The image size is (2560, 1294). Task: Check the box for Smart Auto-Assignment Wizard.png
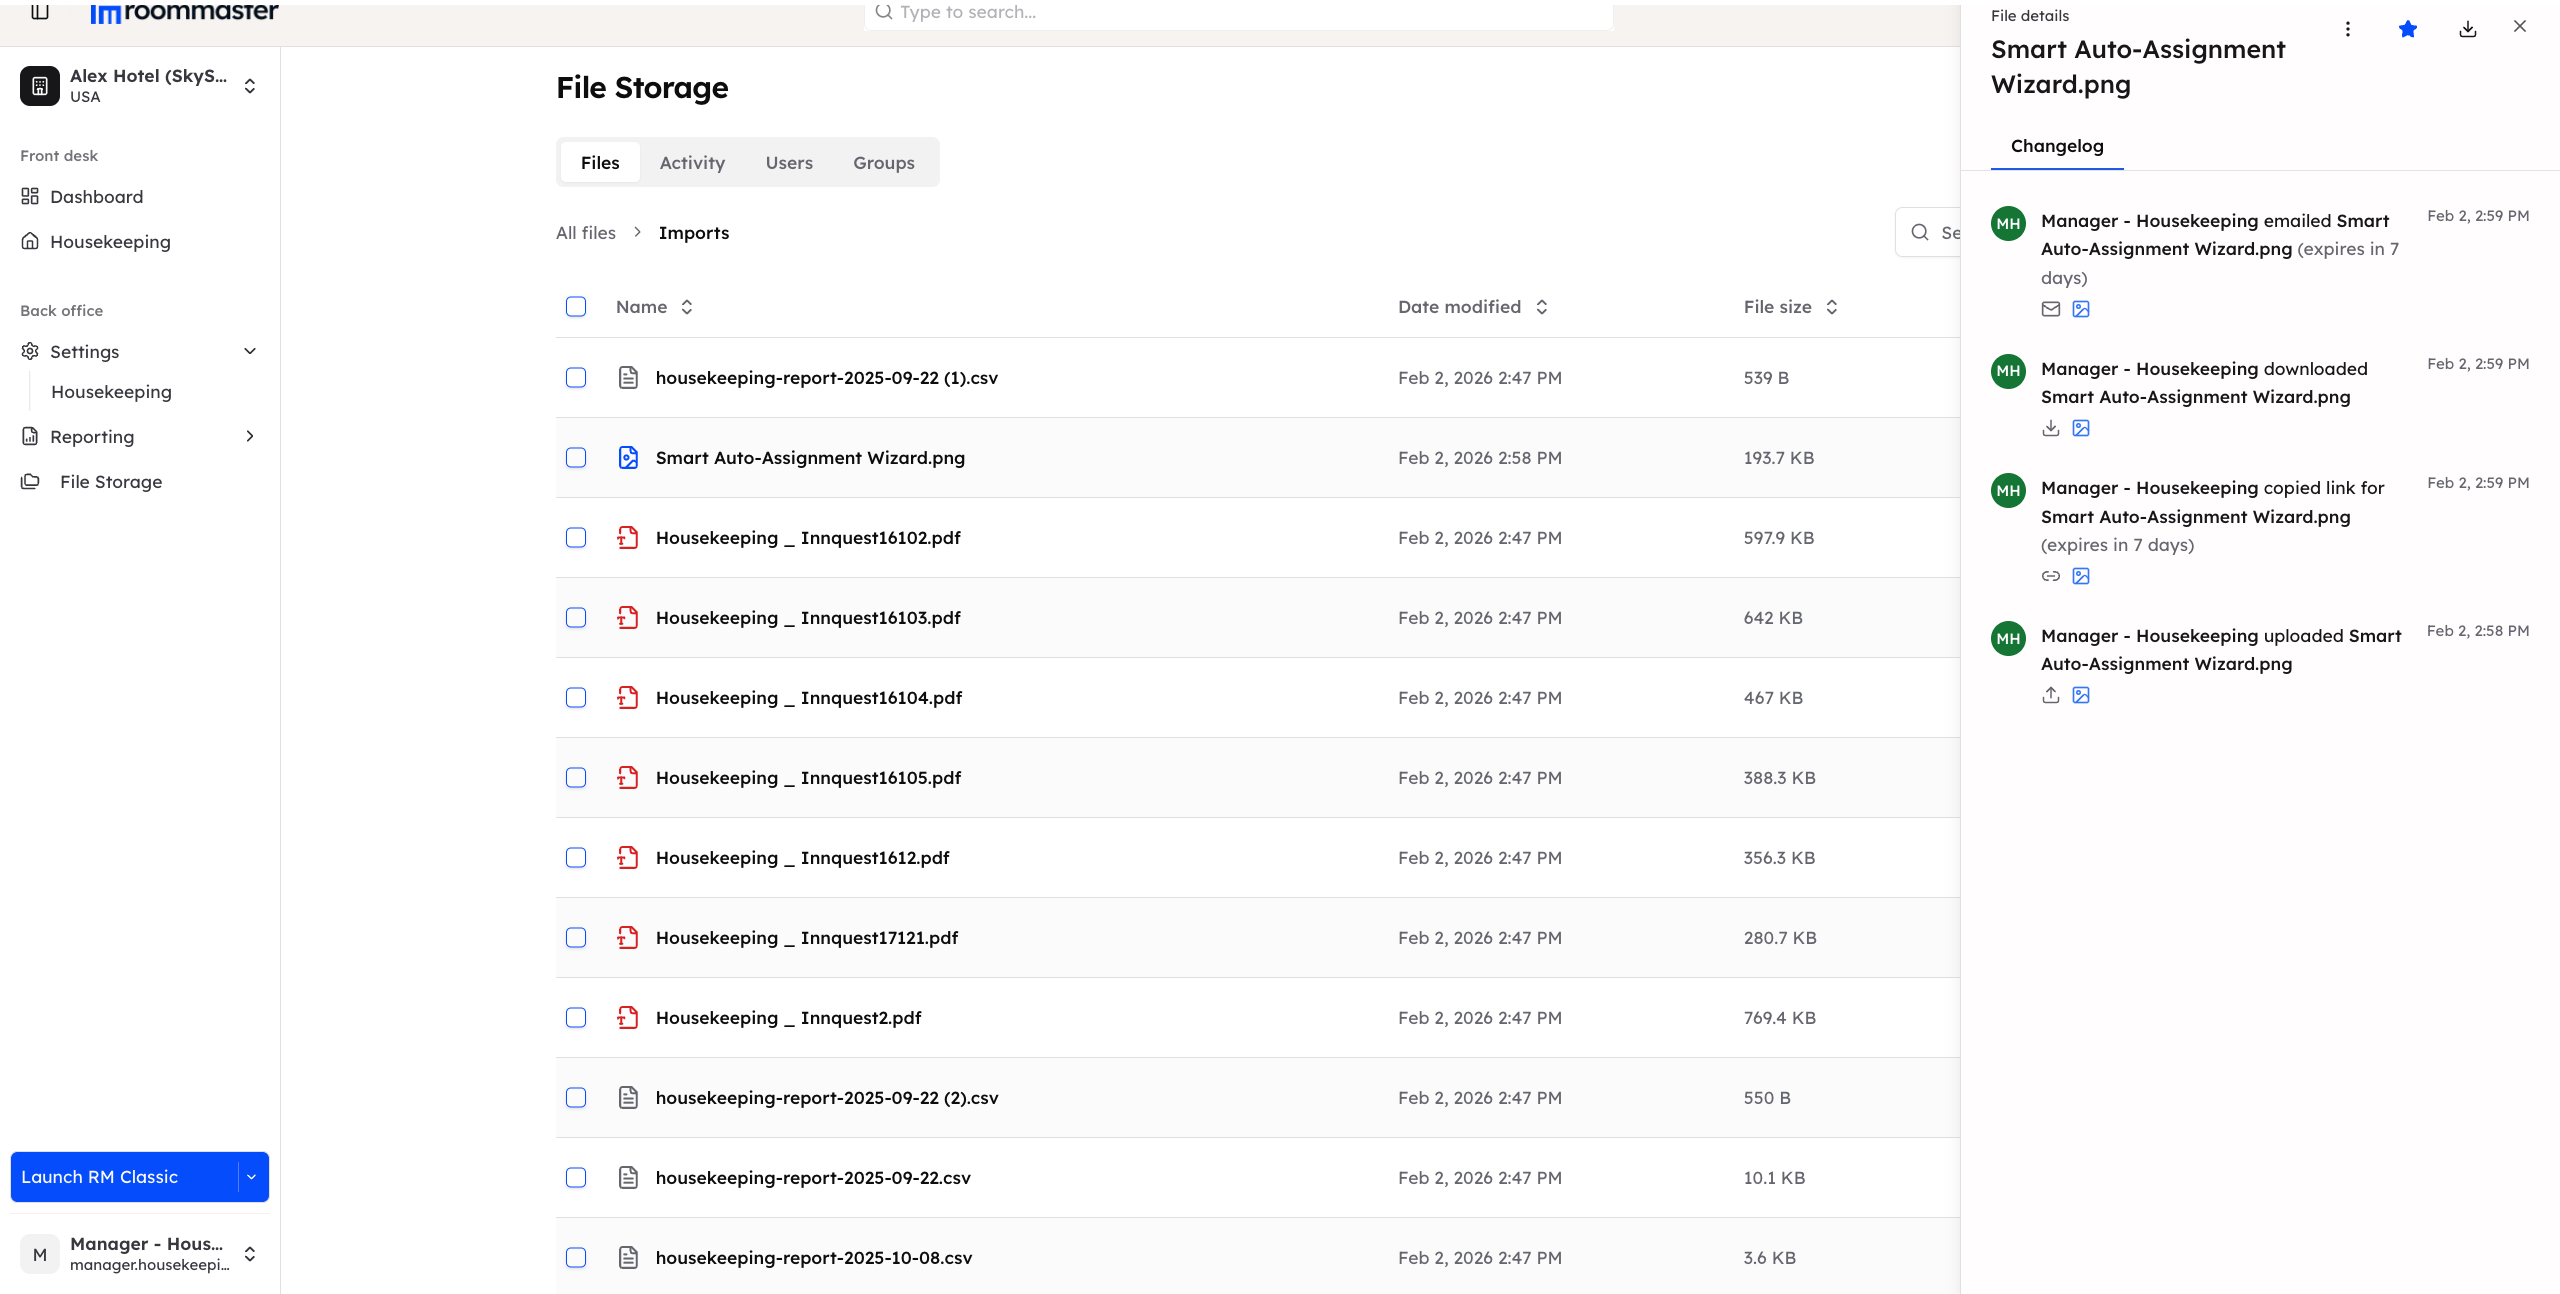576,458
